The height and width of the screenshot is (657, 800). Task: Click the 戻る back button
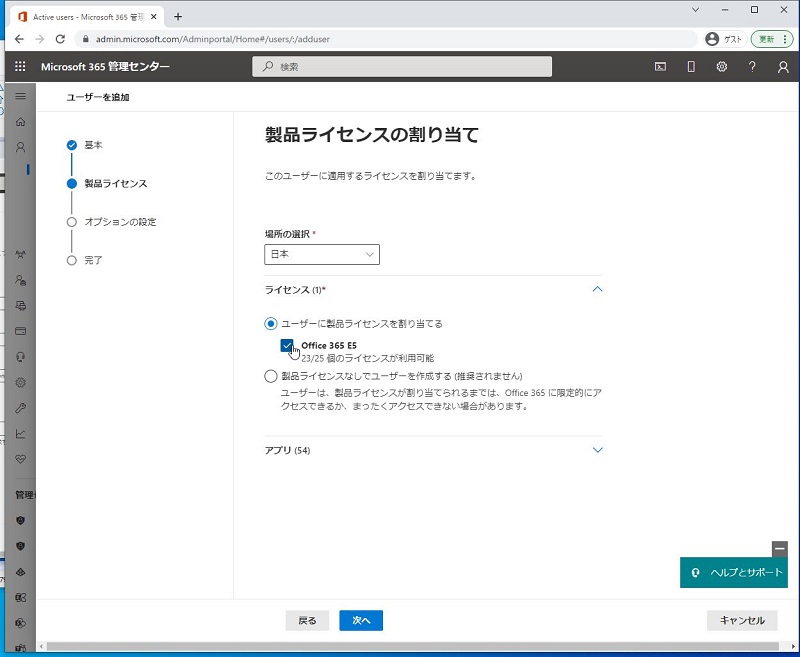[307, 620]
